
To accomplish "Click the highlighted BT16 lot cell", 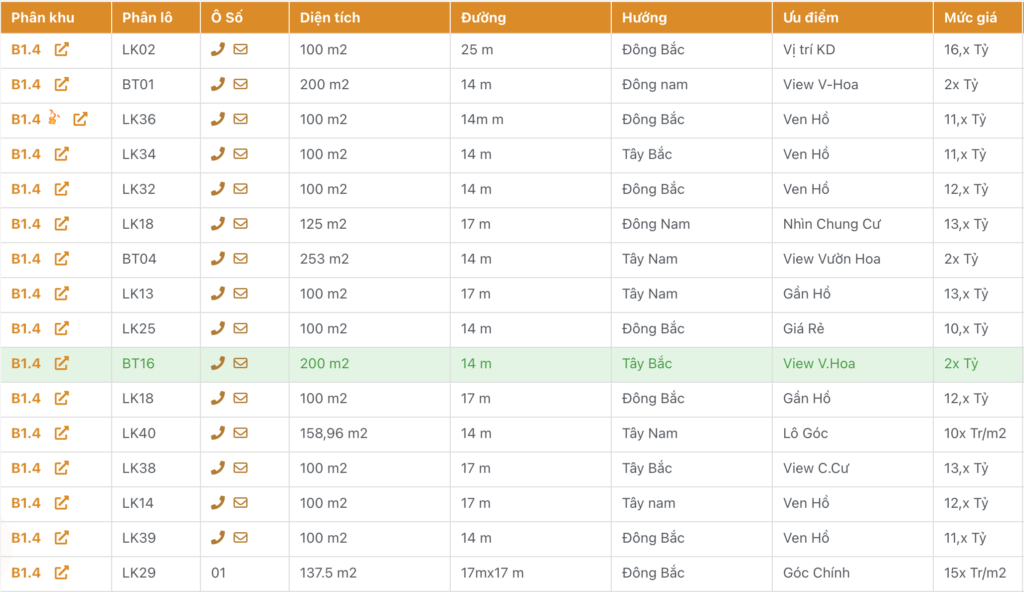I will 138,363.
